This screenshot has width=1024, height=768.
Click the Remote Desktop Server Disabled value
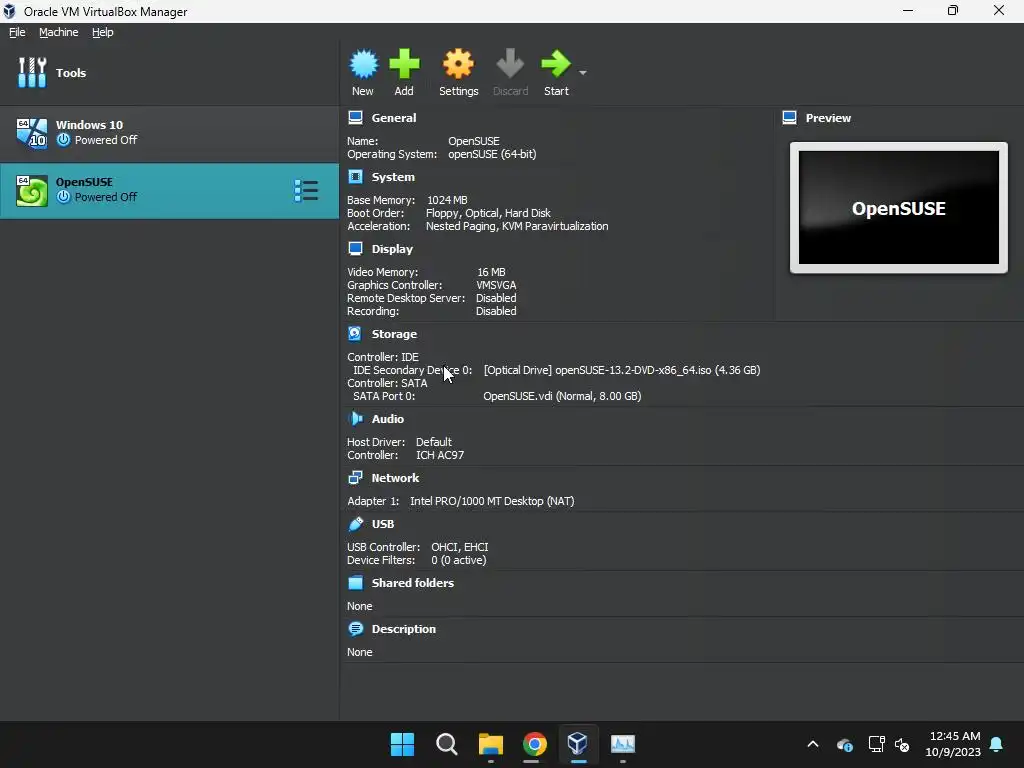[496, 298]
